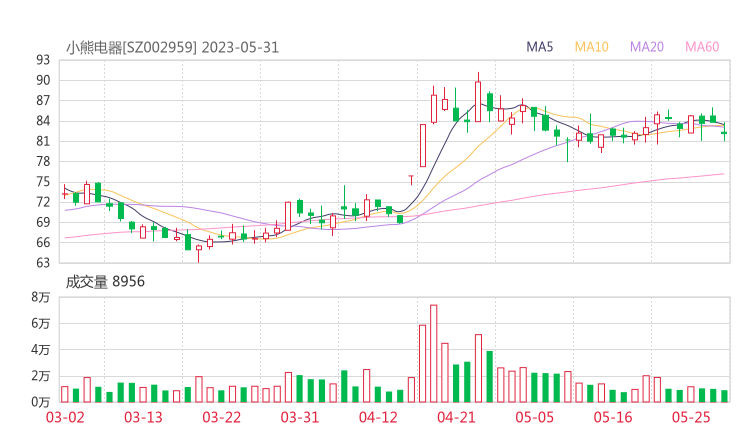Click the 81 price axis label

pyautogui.click(x=43, y=141)
